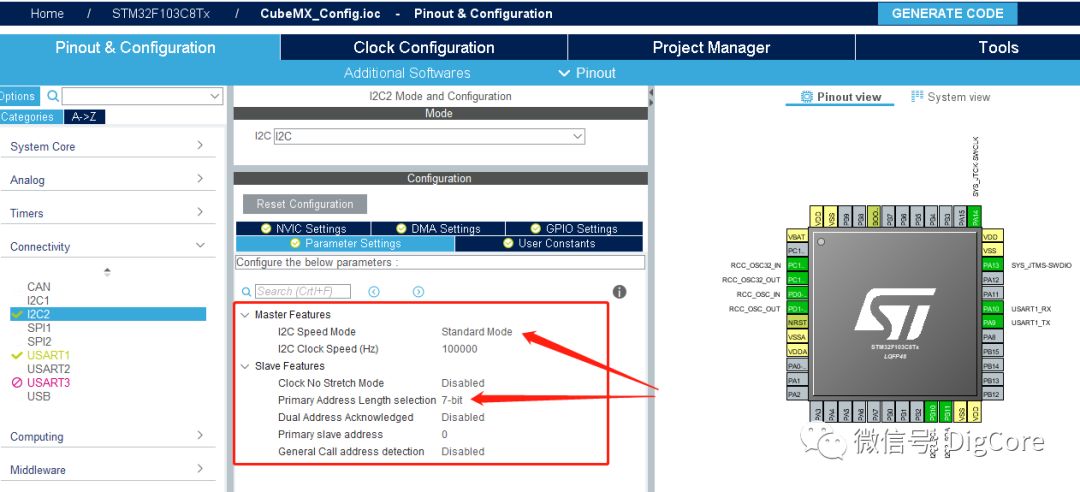Collapse the Master Features group
This screenshot has height=492, width=1080.
pos(245,315)
